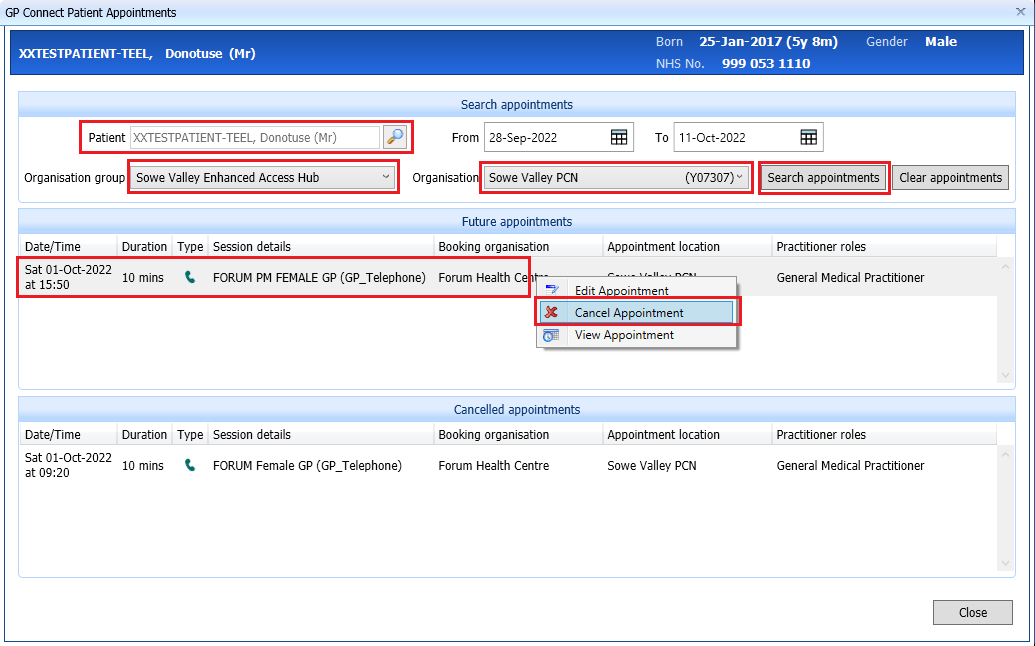The width and height of the screenshot is (1035, 646).
Task: Open the From date calendar picker
Action: (x=619, y=137)
